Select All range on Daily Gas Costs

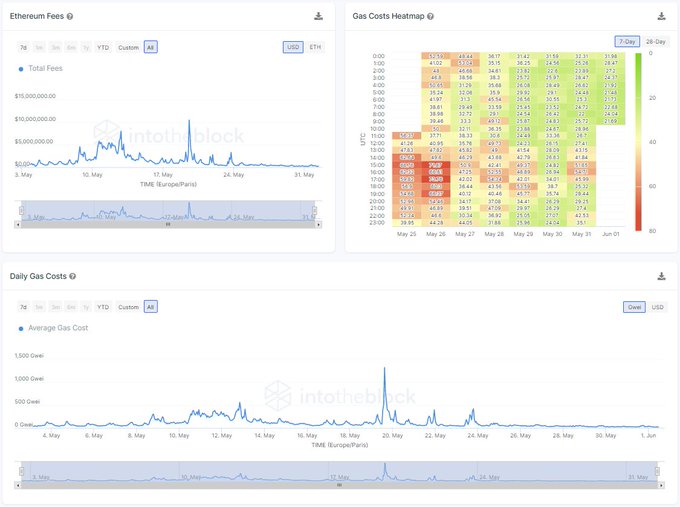coord(150,307)
